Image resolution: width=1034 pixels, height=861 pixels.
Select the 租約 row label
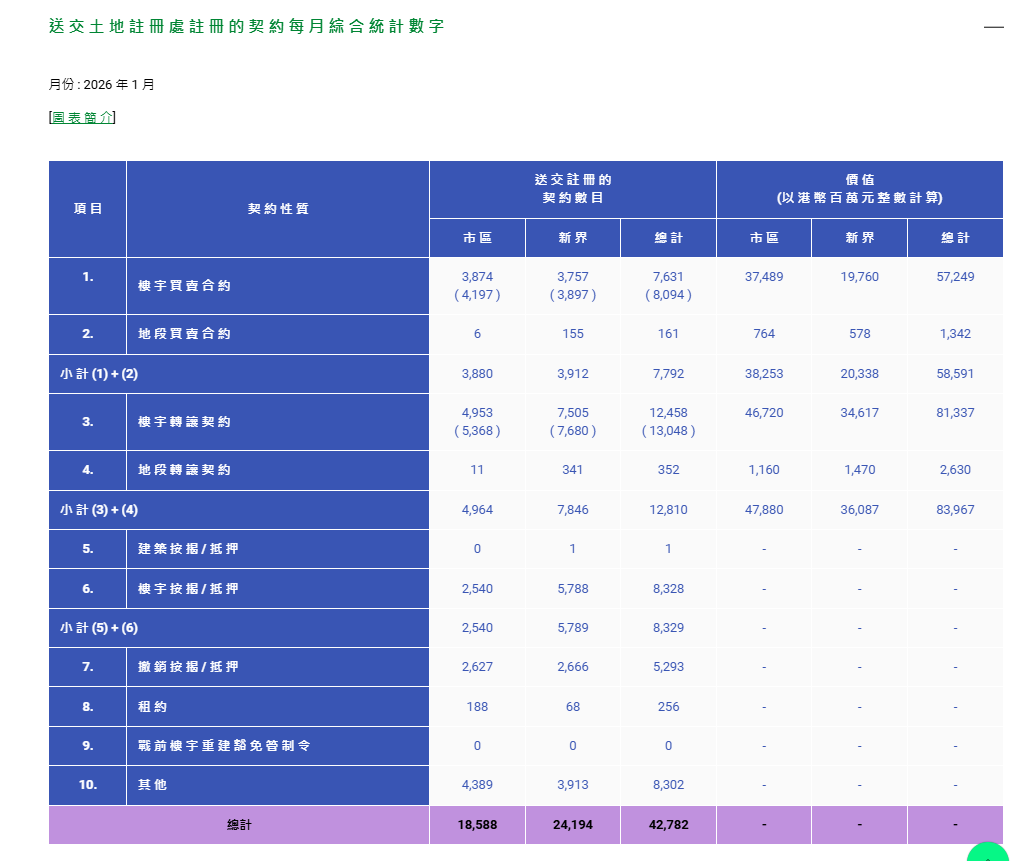(x=153, y=707)
